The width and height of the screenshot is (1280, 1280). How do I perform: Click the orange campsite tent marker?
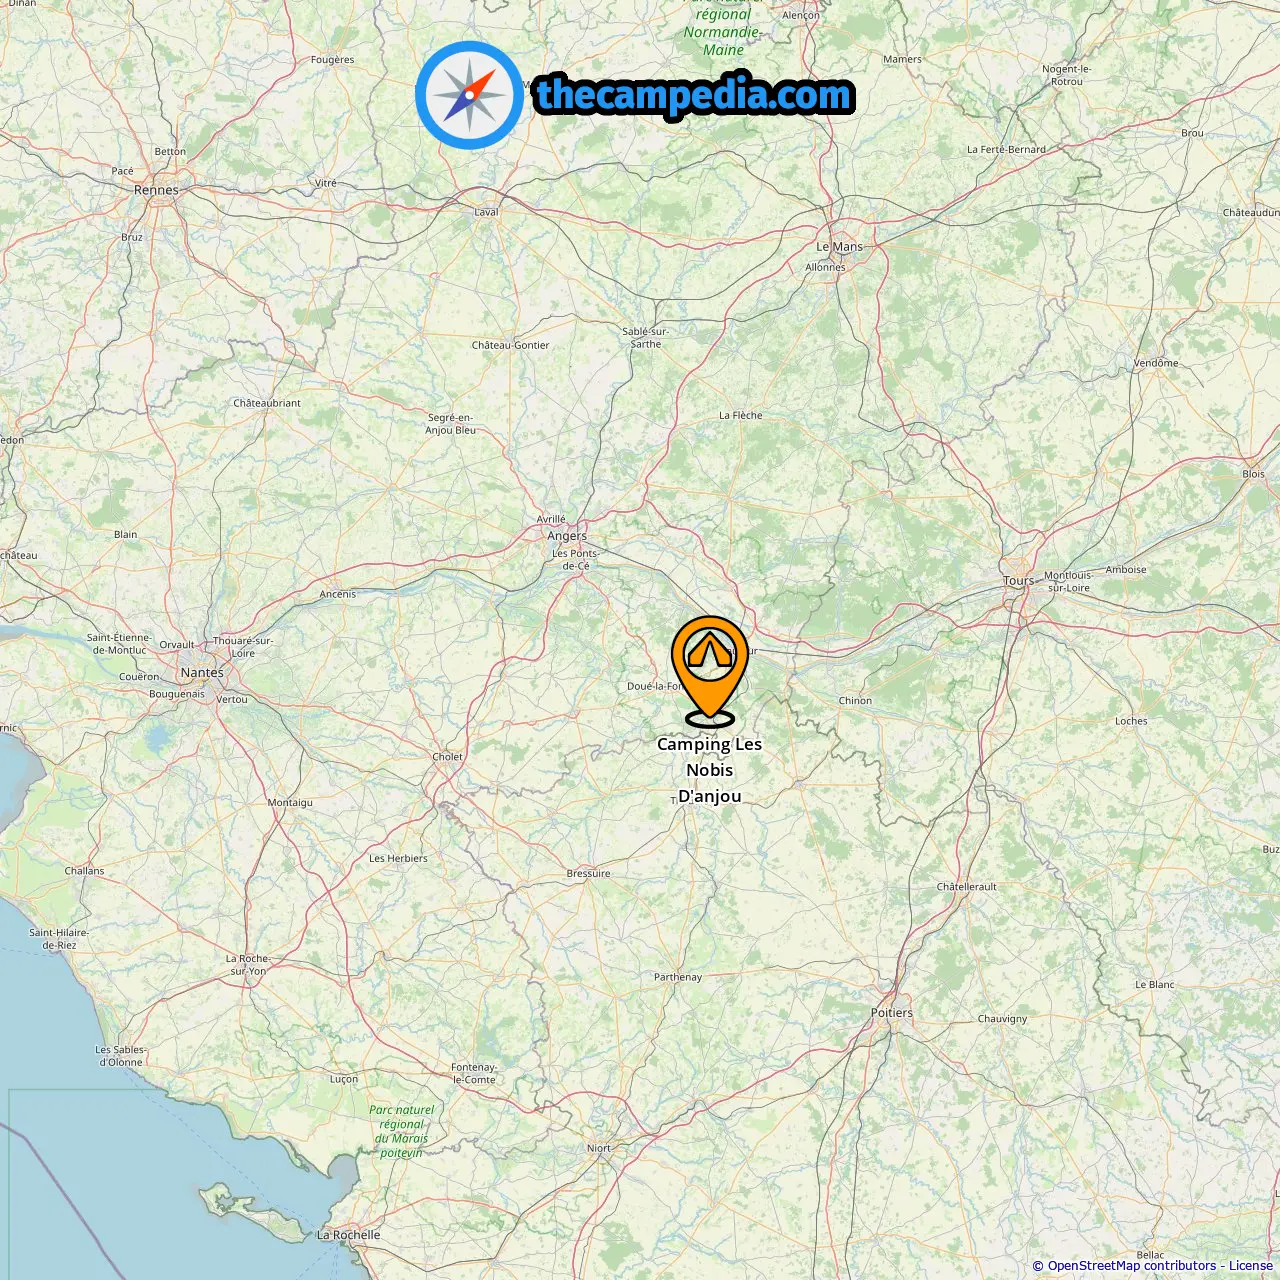[710, 670]
